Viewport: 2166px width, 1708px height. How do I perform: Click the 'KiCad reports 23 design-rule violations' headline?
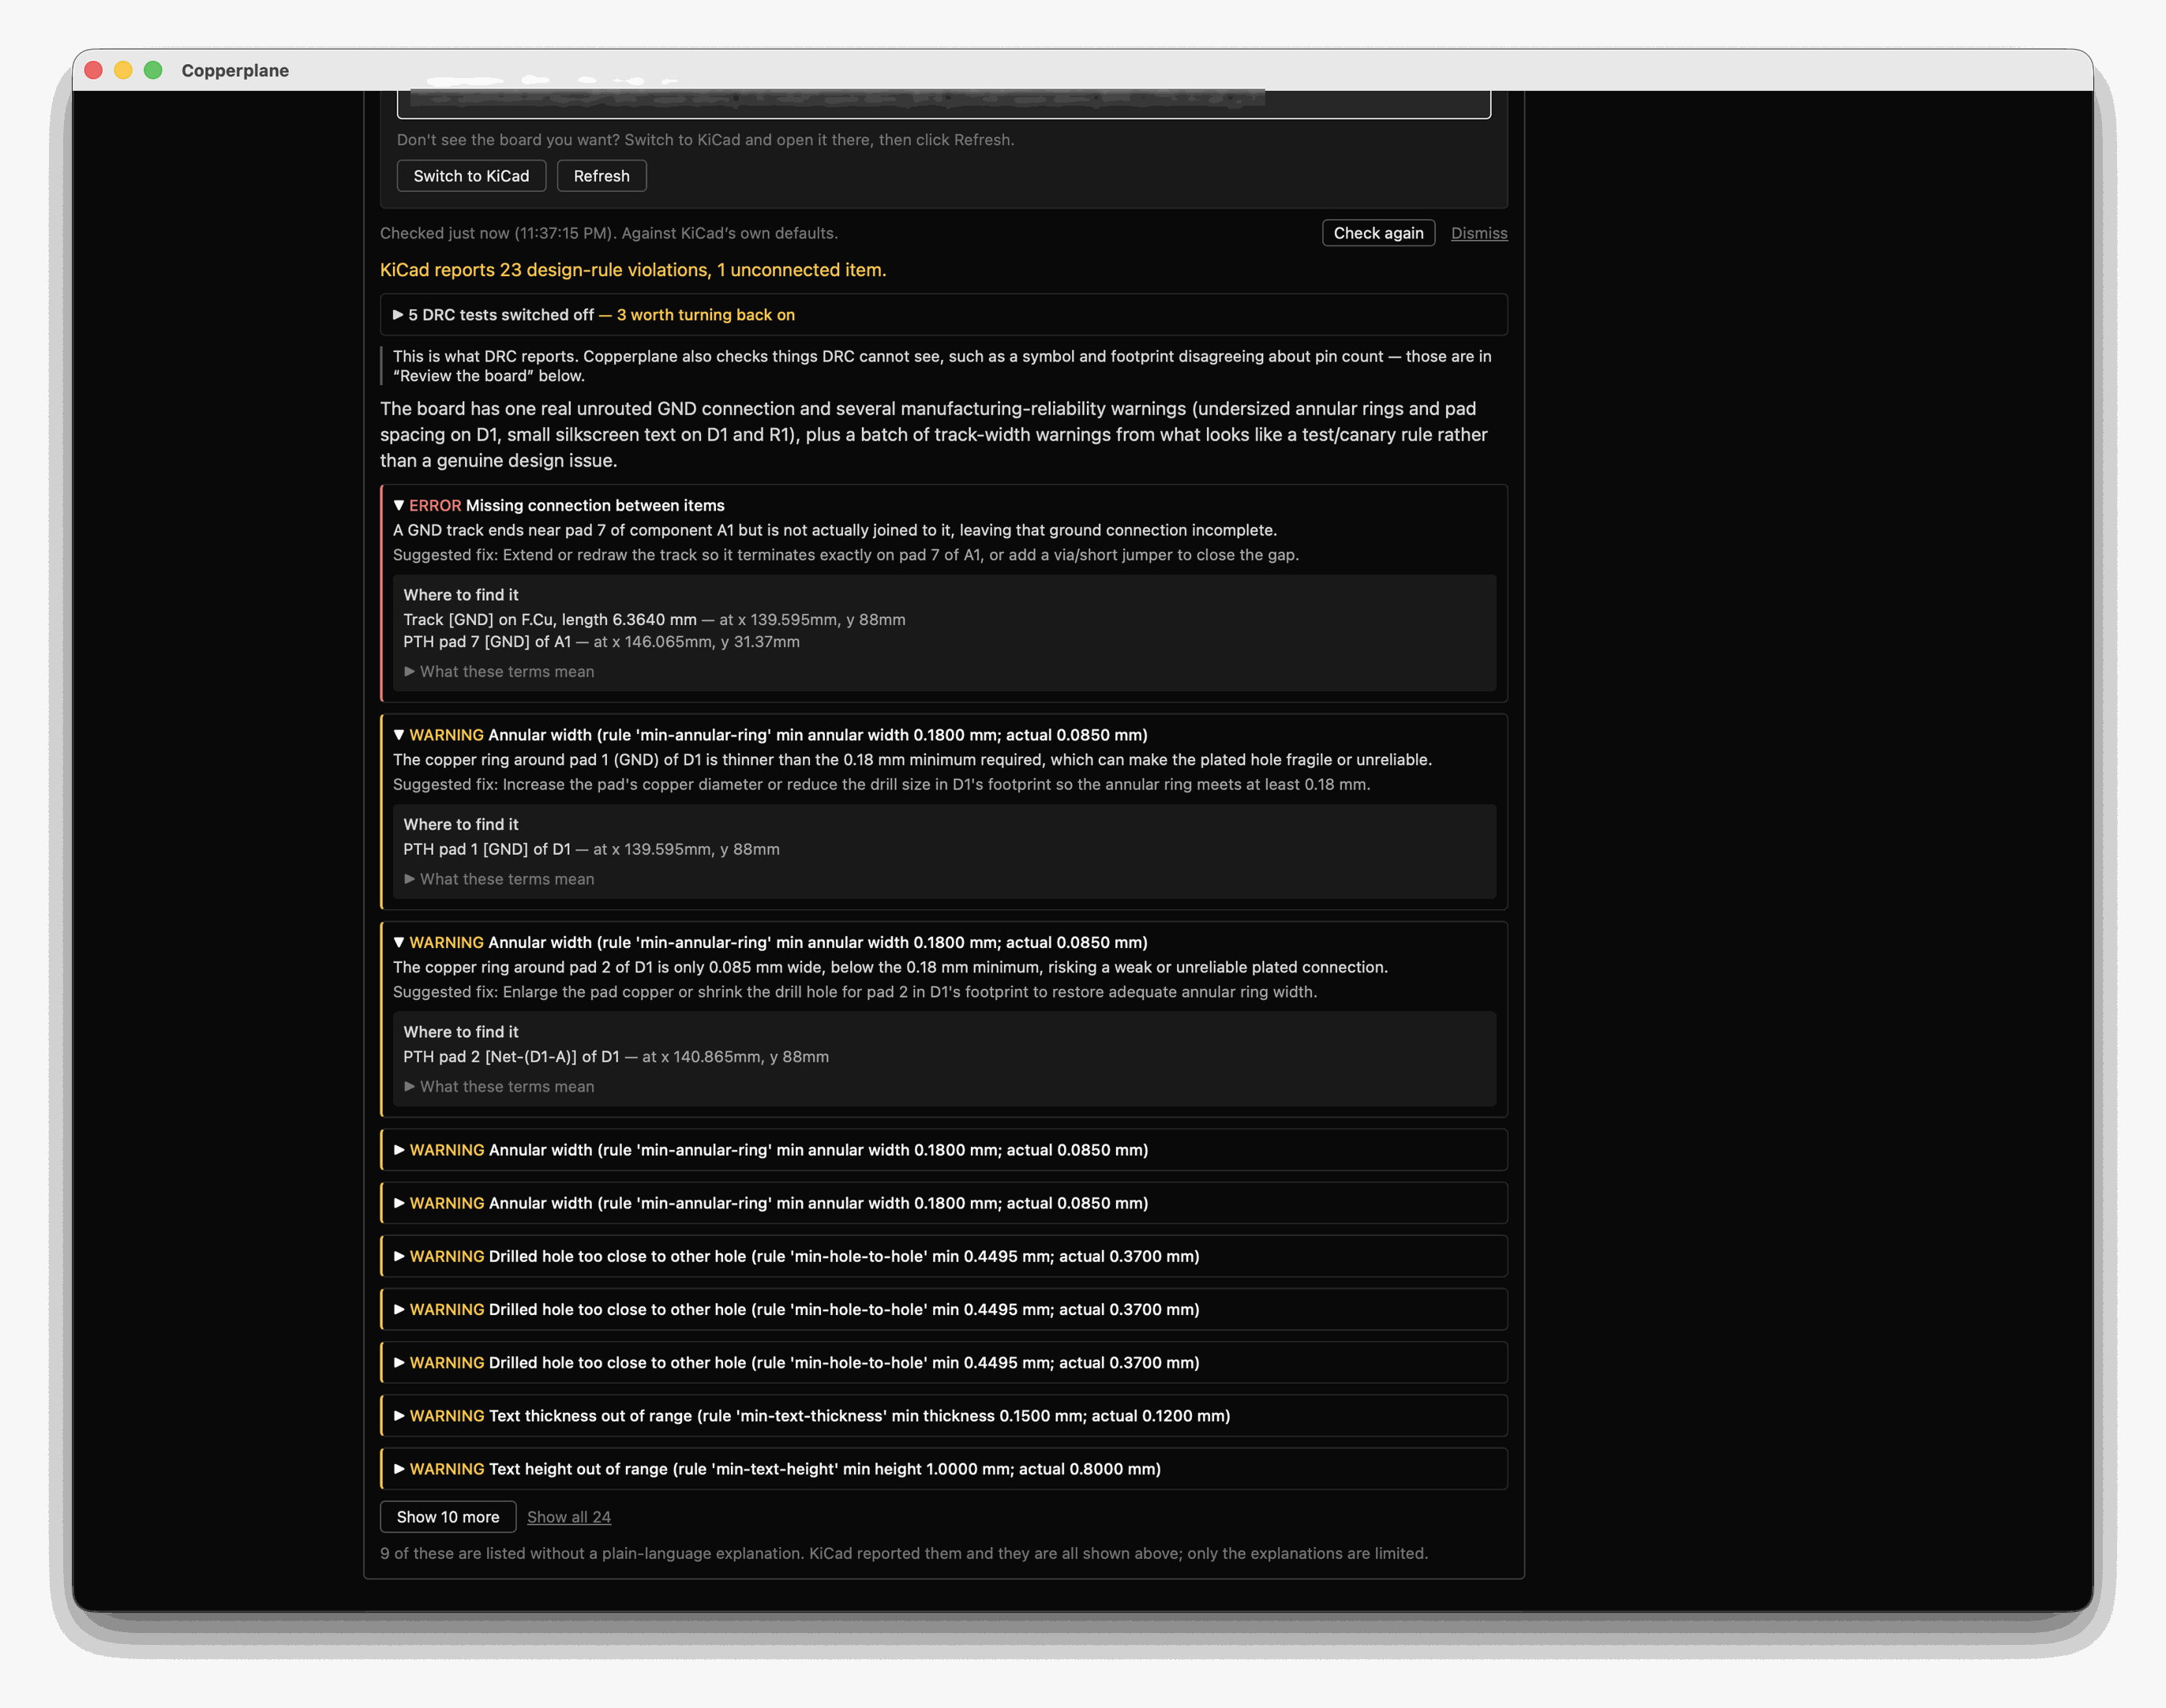pos(633,270)
